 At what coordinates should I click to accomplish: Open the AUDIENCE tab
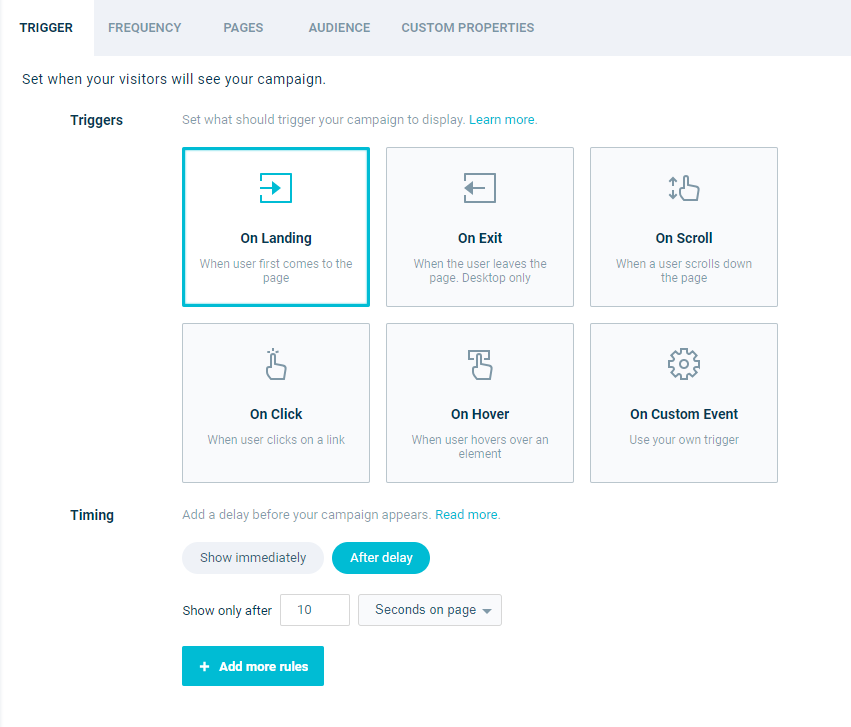pyautogui.click(x=339, y=28)
